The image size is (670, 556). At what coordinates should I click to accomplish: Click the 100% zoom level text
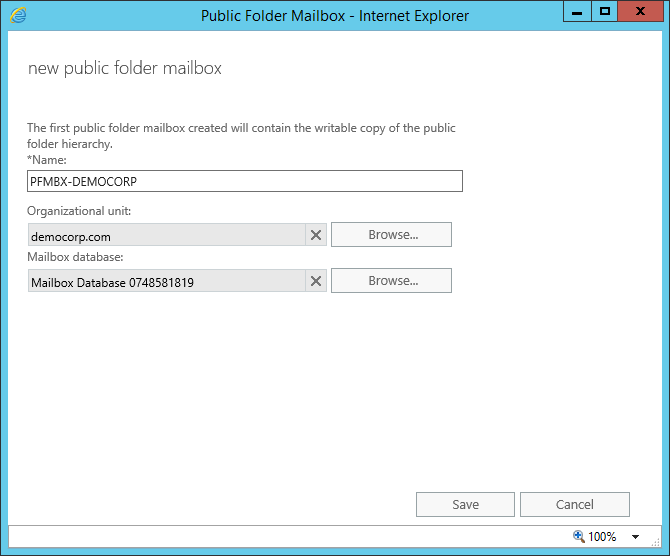coord(602,537)
